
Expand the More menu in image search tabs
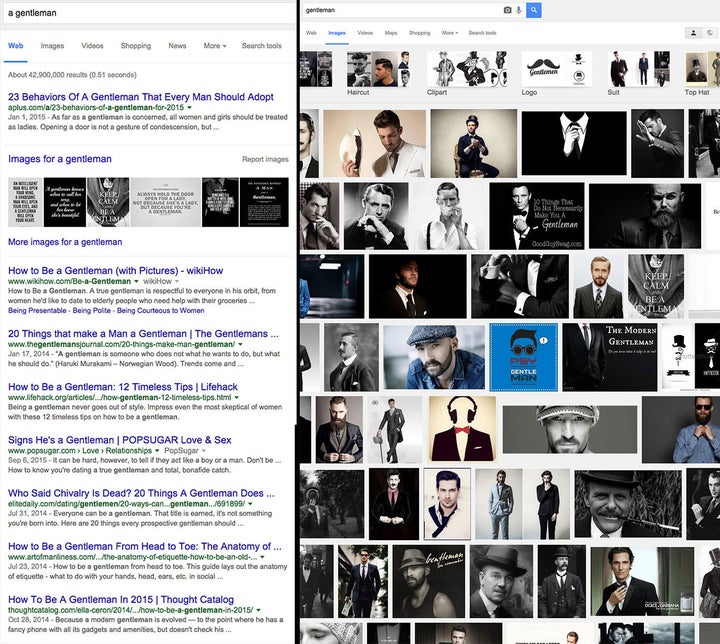(x=449, y=33)
